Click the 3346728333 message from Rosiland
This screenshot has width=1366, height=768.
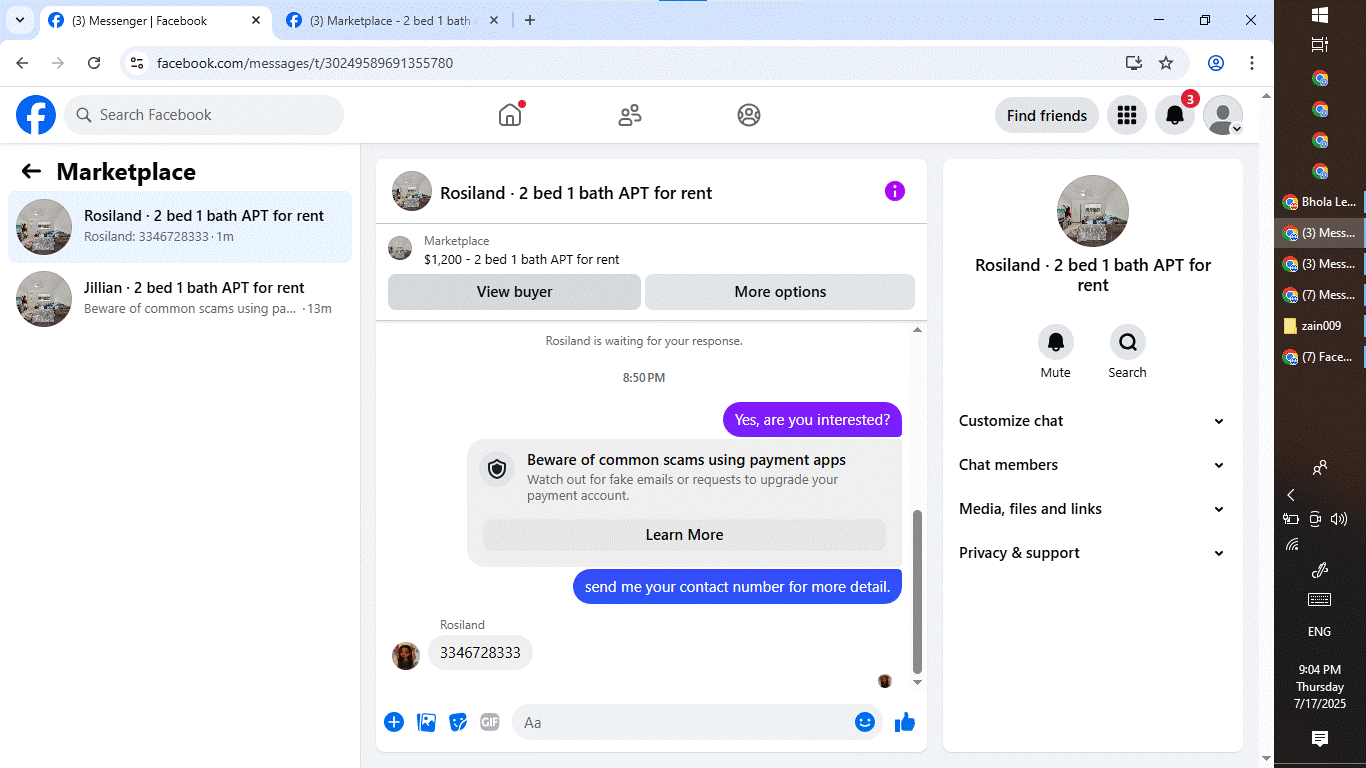[480, 653]
